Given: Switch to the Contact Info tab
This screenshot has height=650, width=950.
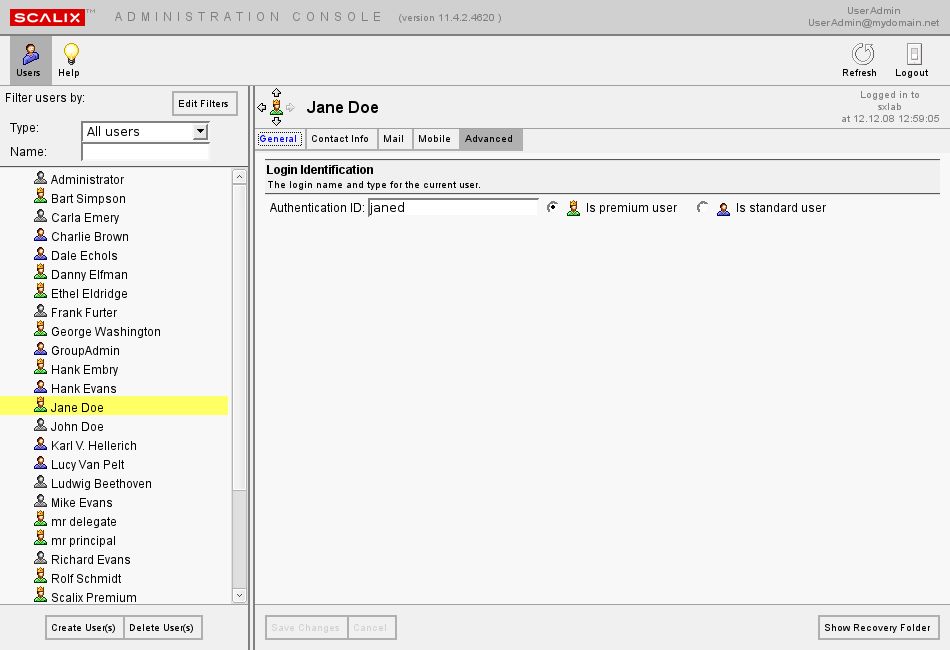Looking at the screenshot, I should [340, 139].
